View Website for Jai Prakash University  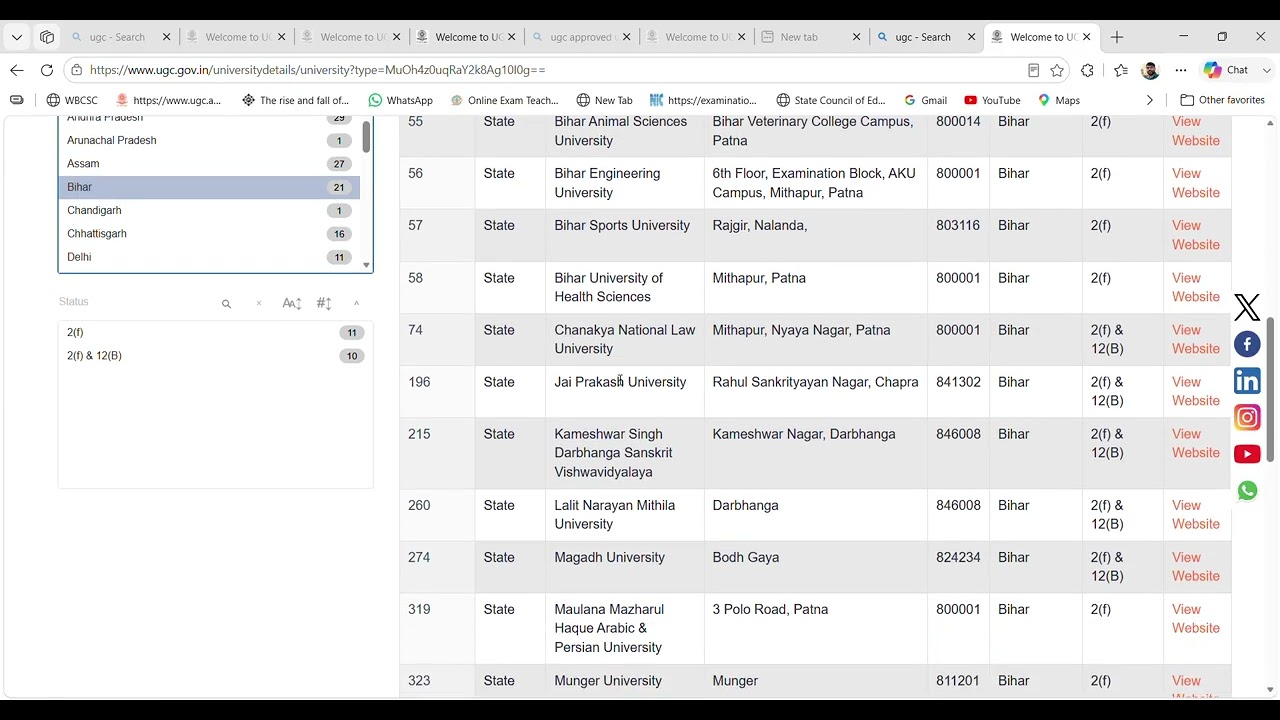click(x=1195, y=391)
